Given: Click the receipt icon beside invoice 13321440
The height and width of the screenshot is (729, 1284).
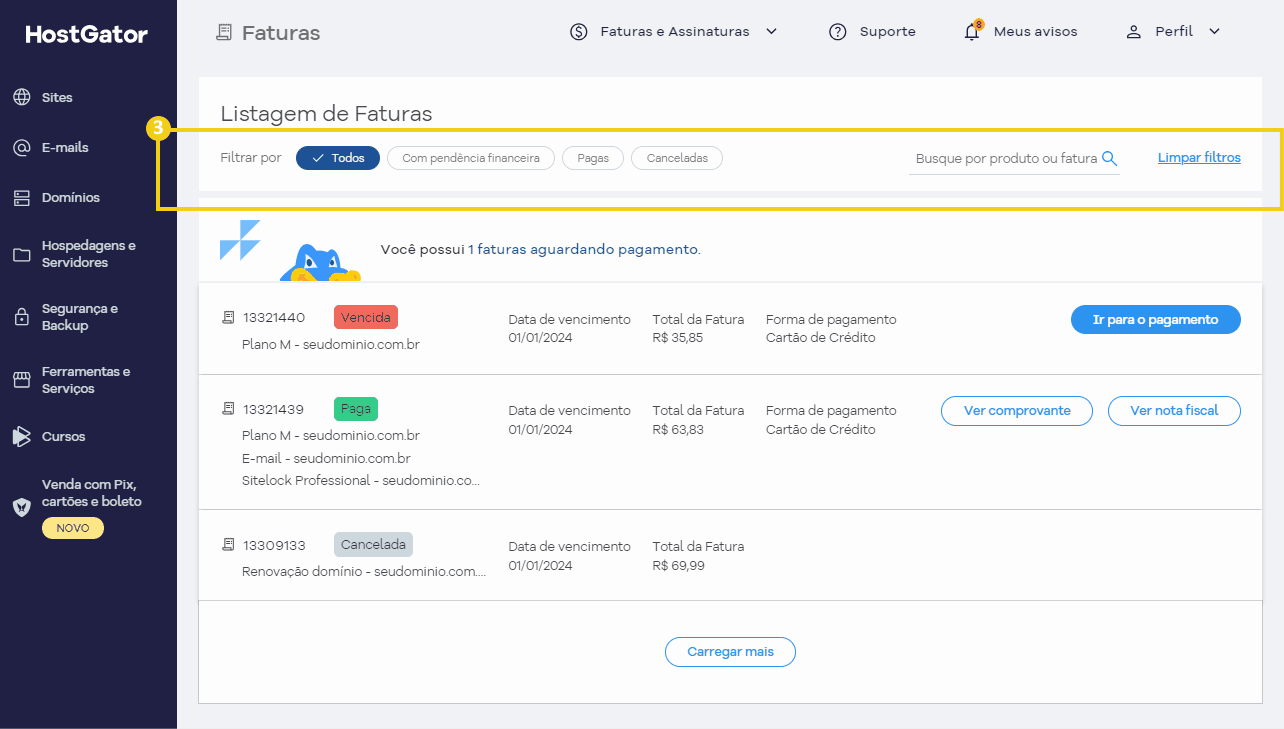Looking at the screenshot, I should pyautogui.click(x=228, y=318).
